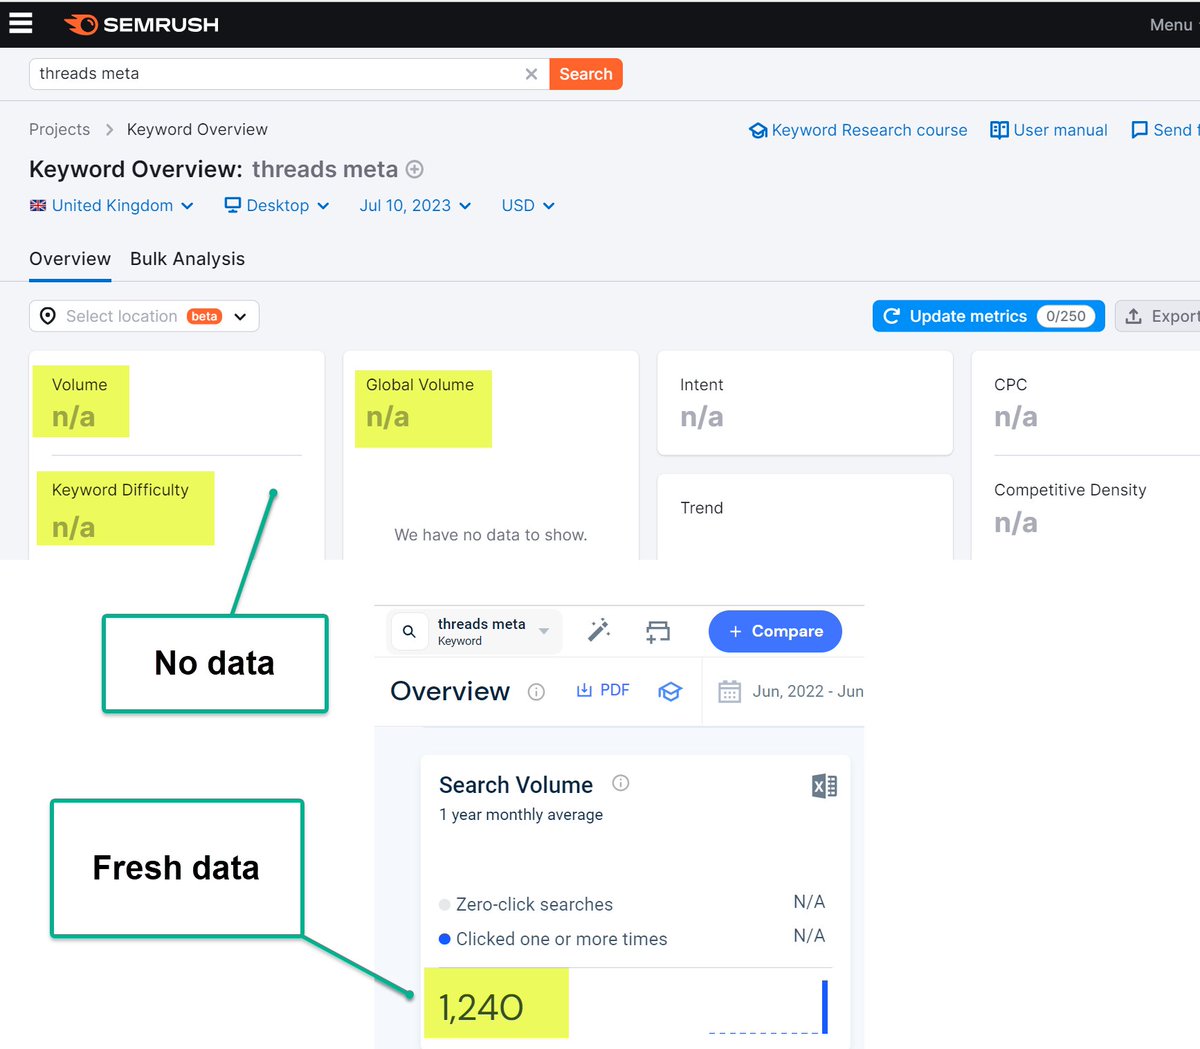Open the USD currency dropdown
1200x1049 pixels.
coord(527,206)
